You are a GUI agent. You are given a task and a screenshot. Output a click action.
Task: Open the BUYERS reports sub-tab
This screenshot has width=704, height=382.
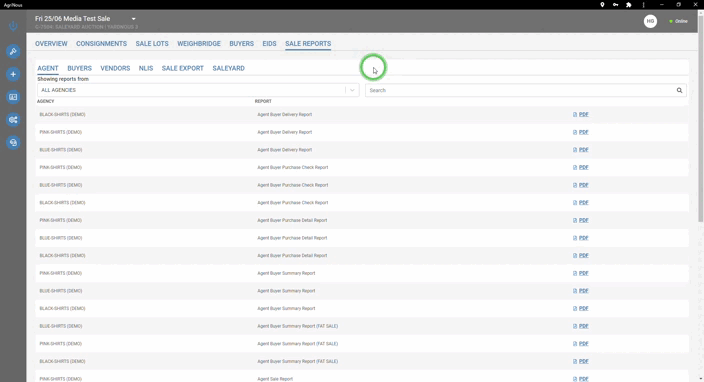pyautogui.click(x=79, y=68)
